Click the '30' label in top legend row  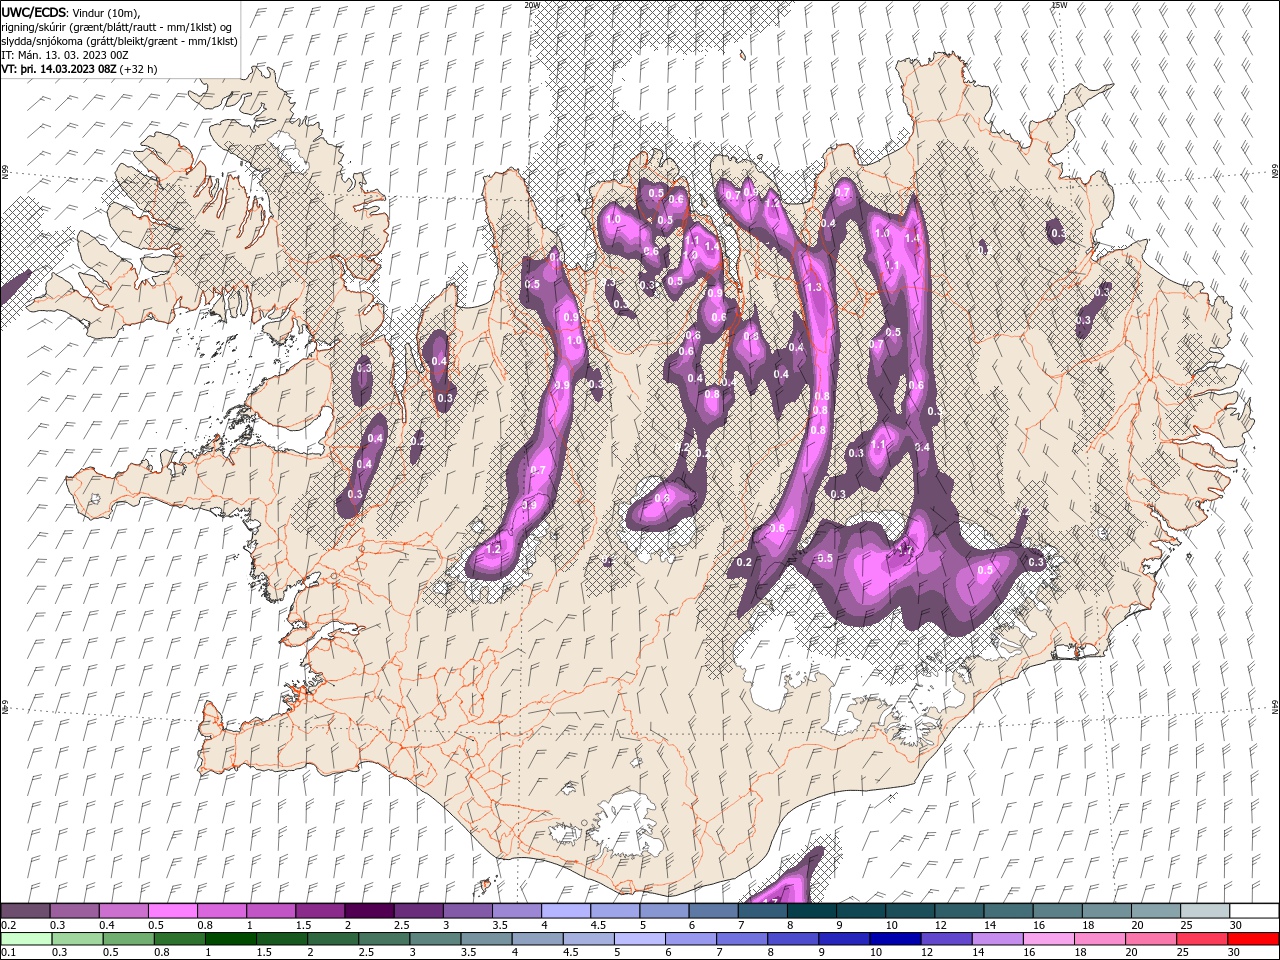(1235, 925)
